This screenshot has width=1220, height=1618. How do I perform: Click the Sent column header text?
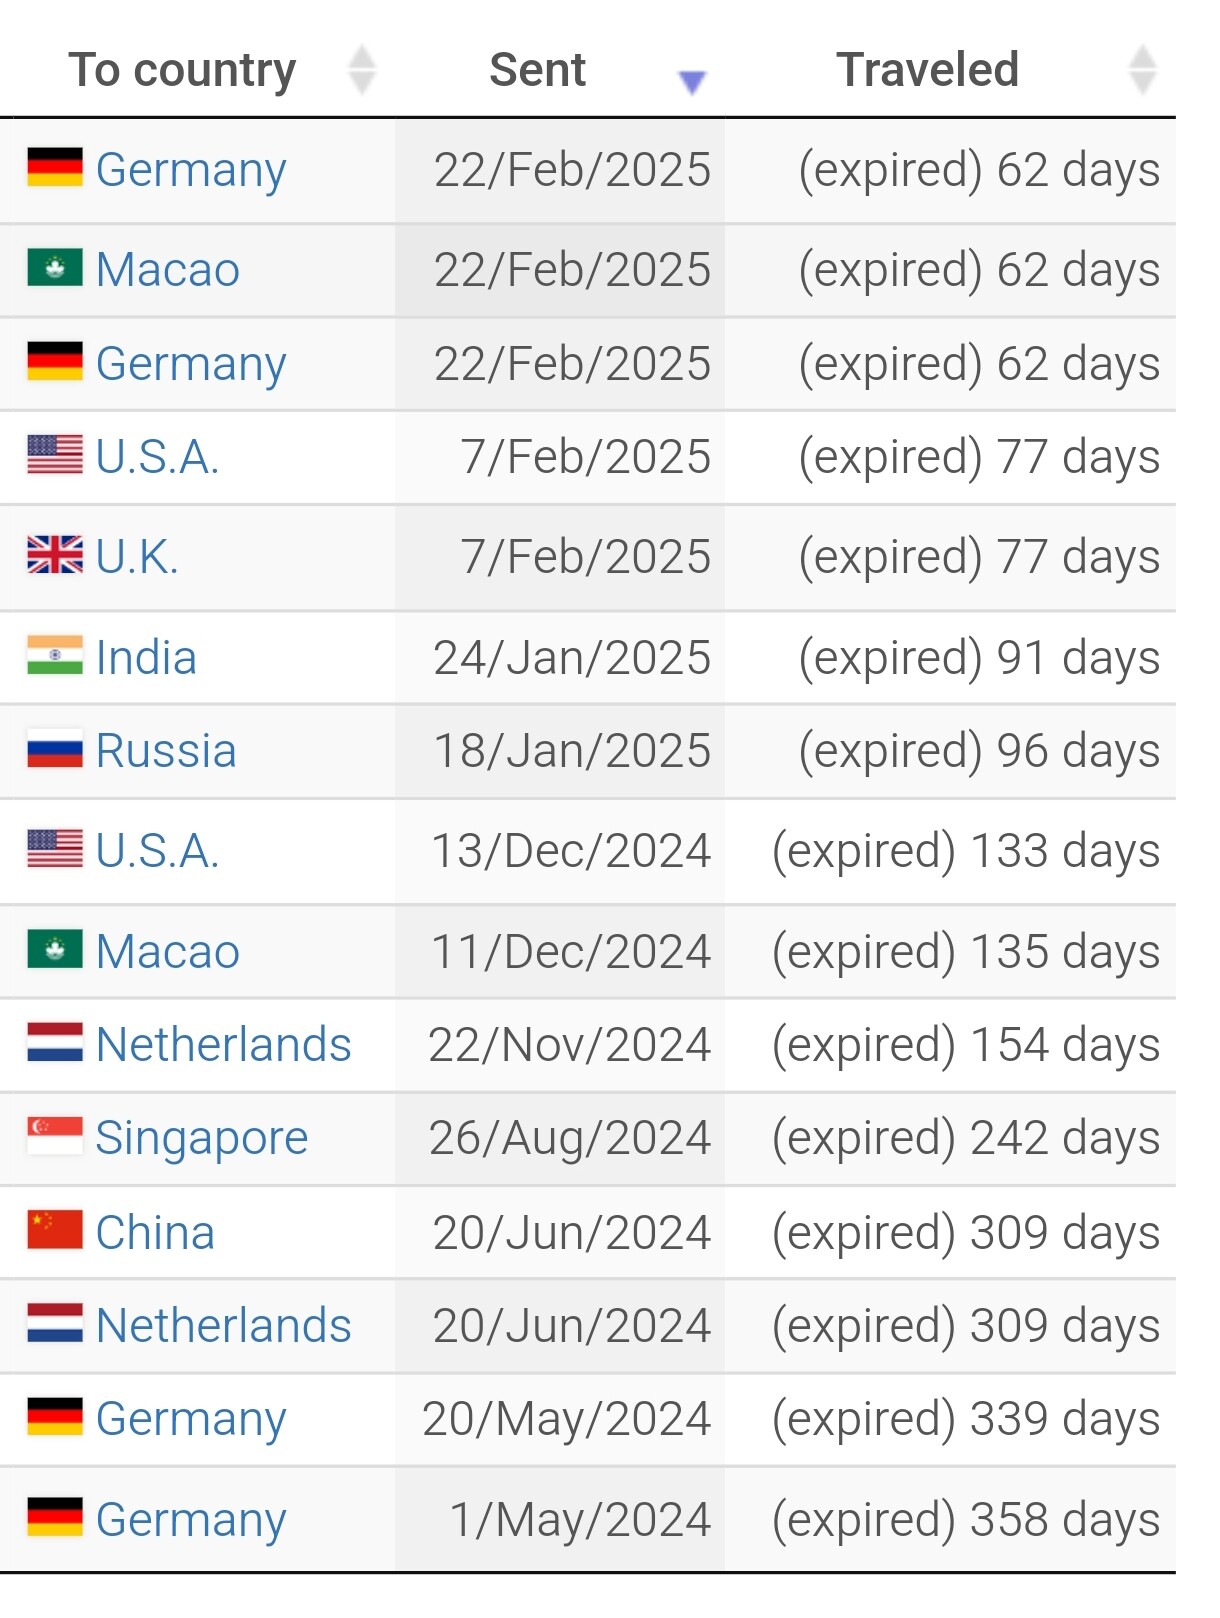point(537,70)
